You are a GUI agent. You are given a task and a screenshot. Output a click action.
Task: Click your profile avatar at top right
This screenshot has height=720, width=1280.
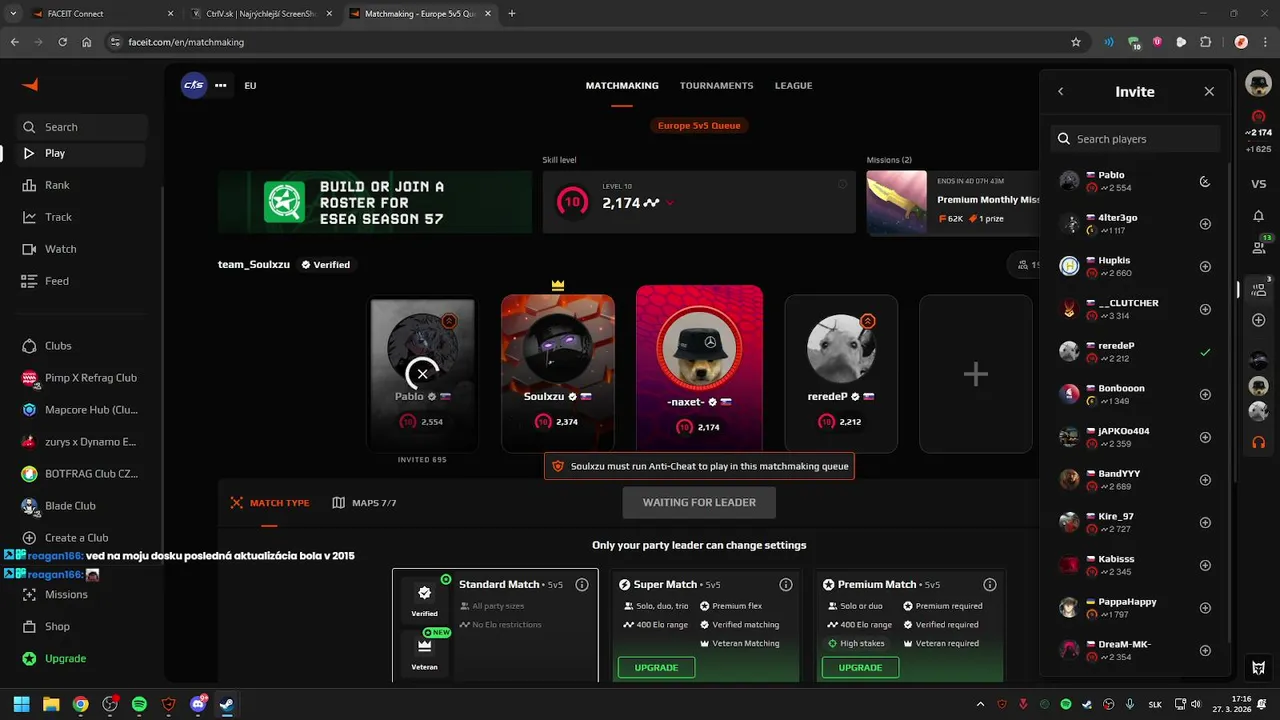1258,85
